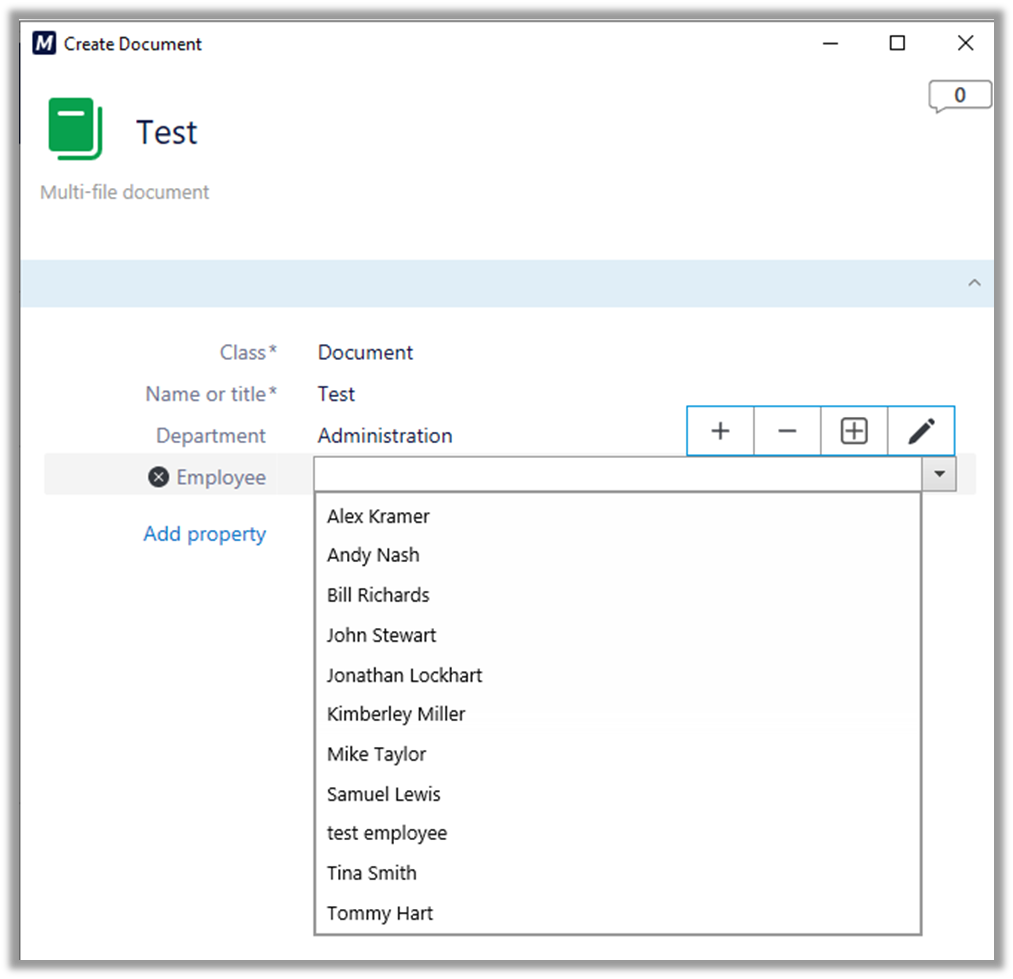
Task: Click the Add property link
Action: [204, 534]
